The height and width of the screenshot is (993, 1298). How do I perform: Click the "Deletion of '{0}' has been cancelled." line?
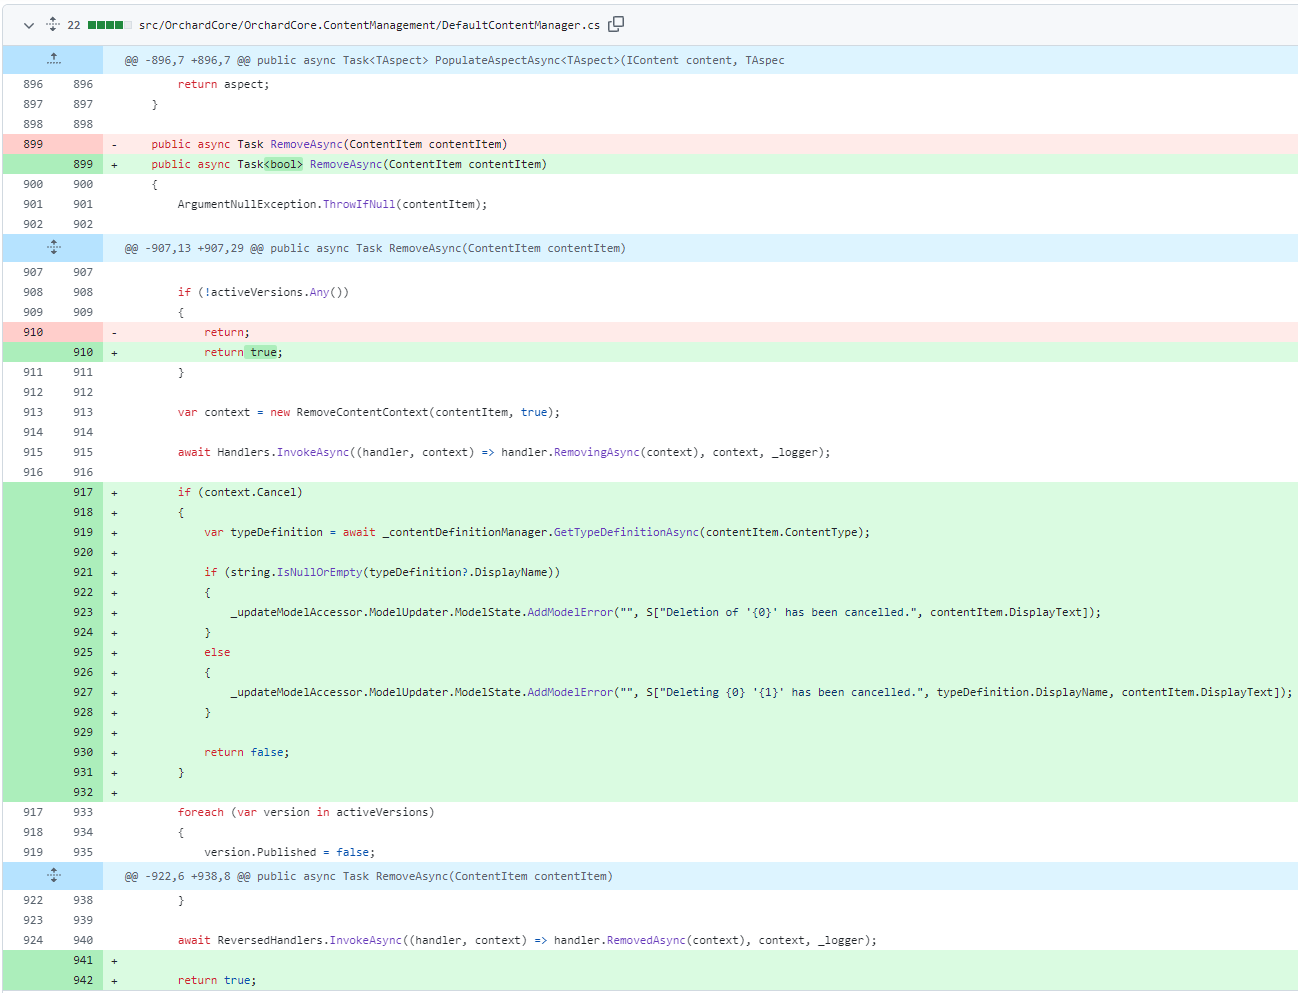click(x=666, y=612)
